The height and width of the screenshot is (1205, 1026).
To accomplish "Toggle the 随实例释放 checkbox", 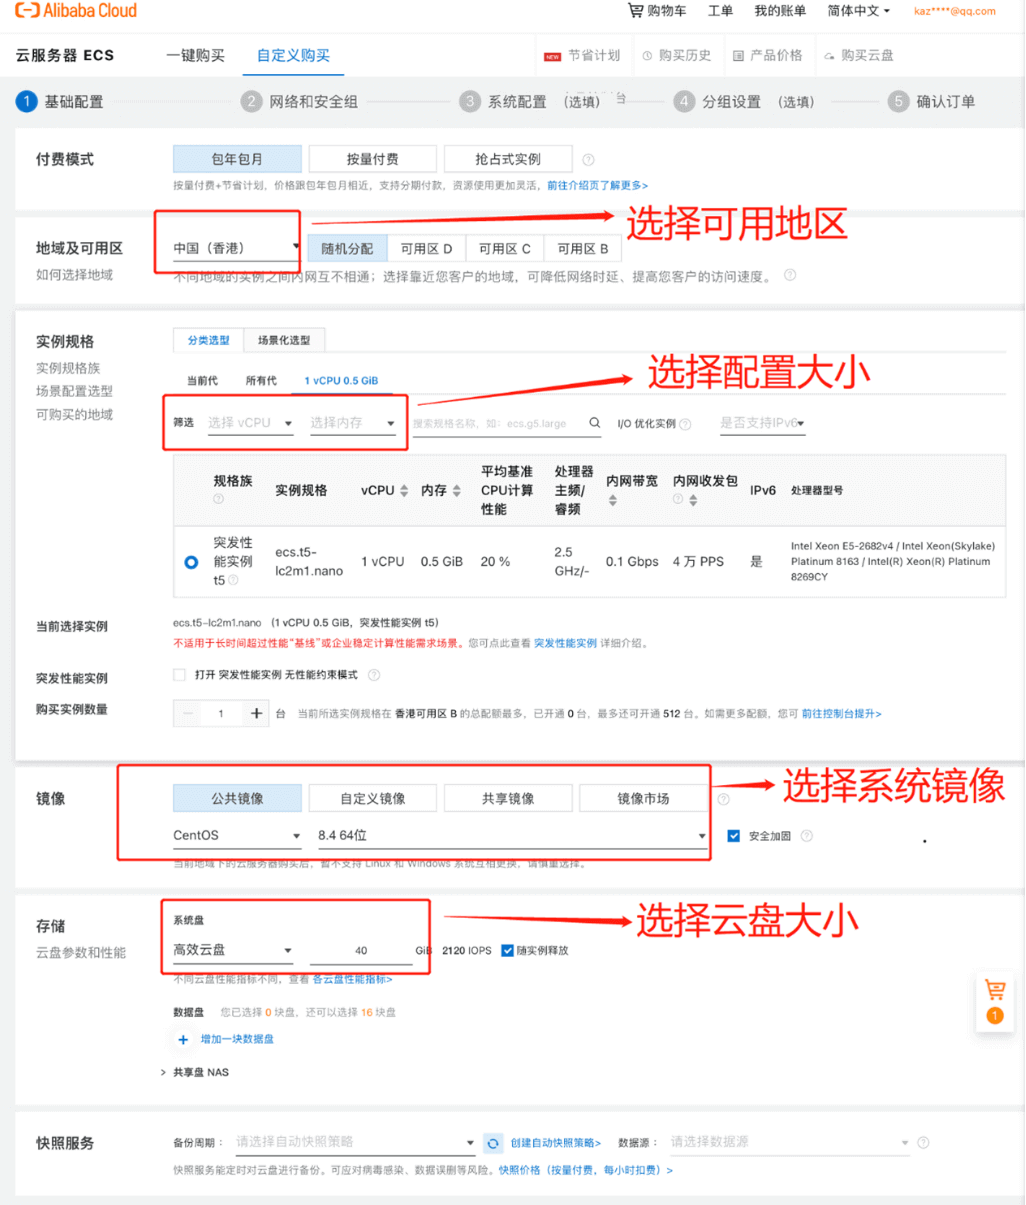I will pyautogui.click(x=507, y=951).
